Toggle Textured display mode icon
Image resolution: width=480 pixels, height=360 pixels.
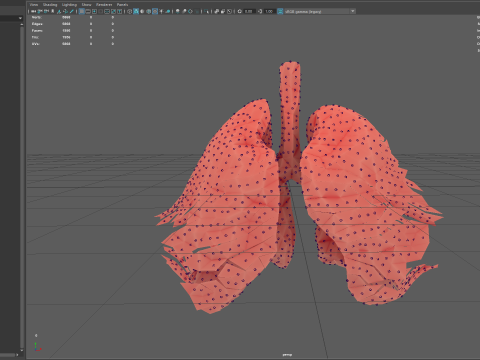(155, 11)
